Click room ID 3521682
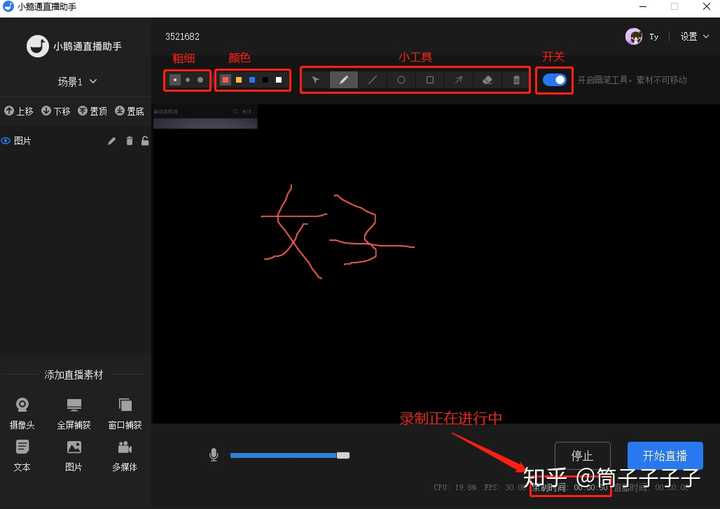Viewport: 720px width, 509px height. coord(182,36)
